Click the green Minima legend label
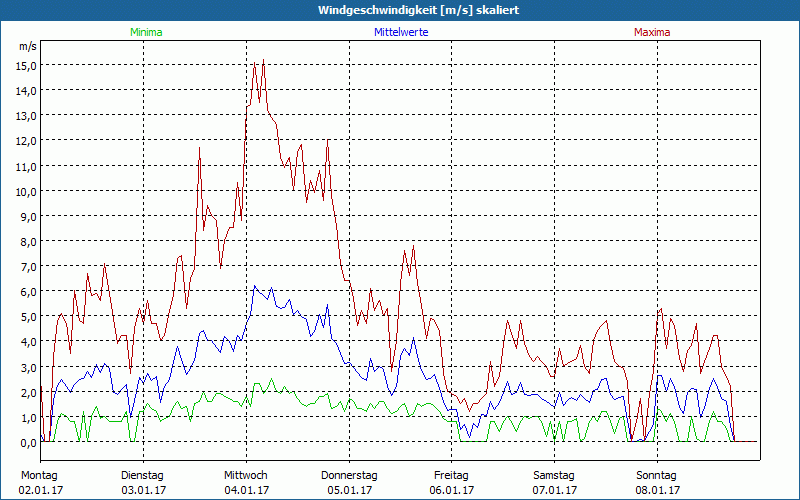This screenshot has height=500, width=800. (x=146, y=32)
